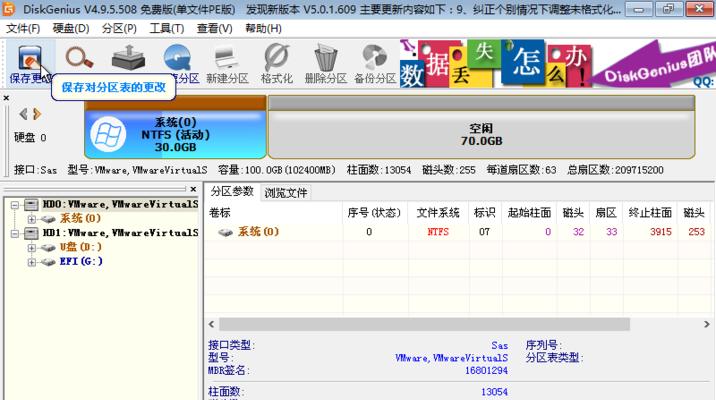
Task: Open the 工具(T) menu
Action: click(x=167, y=28)
